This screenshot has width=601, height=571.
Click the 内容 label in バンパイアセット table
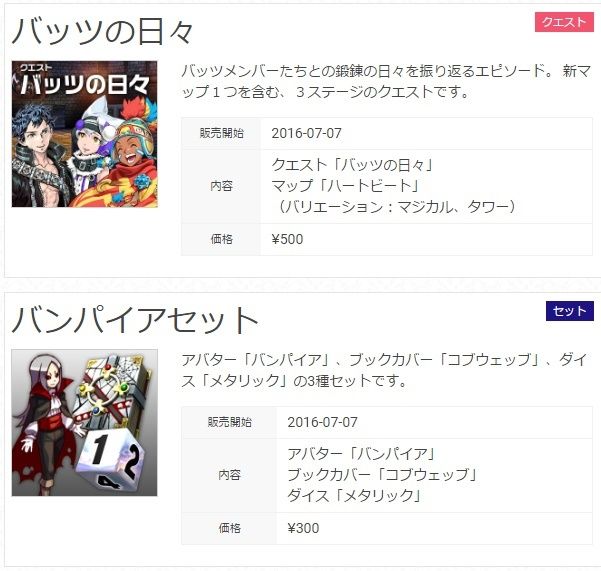(x=229, y=475)
